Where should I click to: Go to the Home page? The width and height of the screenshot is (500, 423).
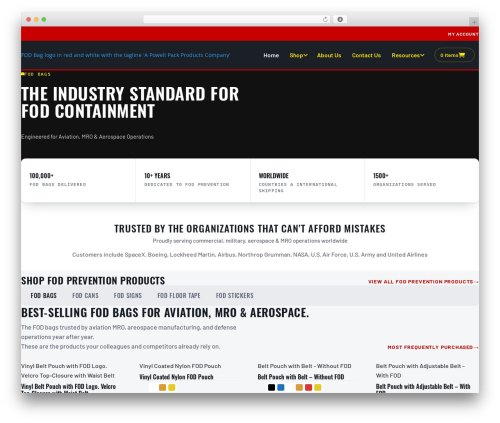[x=271, y=55]
